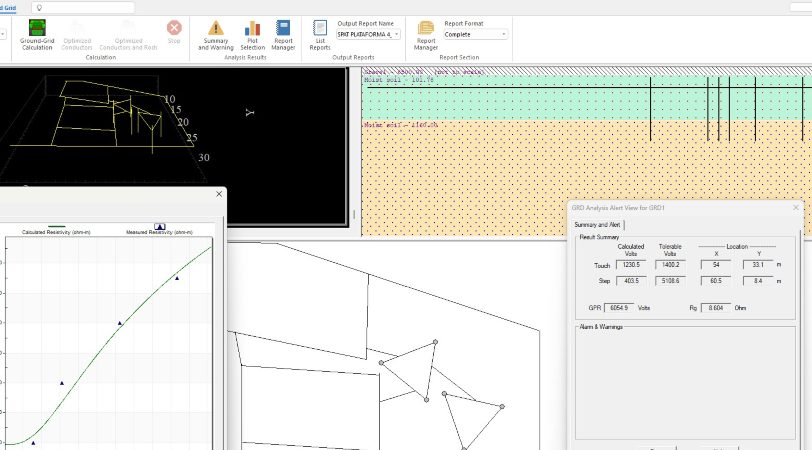Click the Touch location X field 54
The width and height of the screenshot is (812, 450).
pyautogui.click(x=716, y=265)
